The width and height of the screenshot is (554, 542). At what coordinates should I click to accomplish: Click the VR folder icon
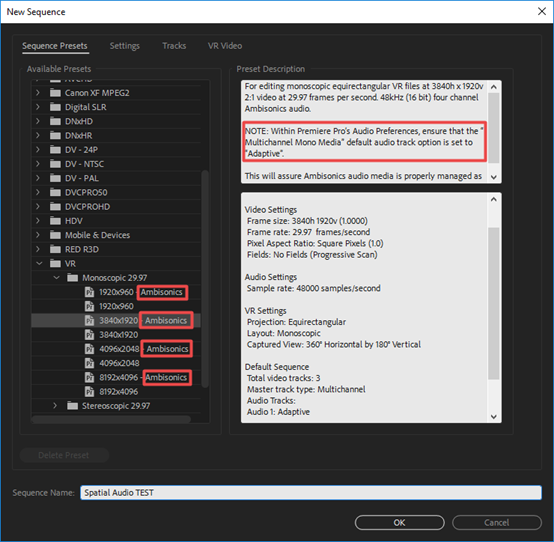[x=55, y=263]
